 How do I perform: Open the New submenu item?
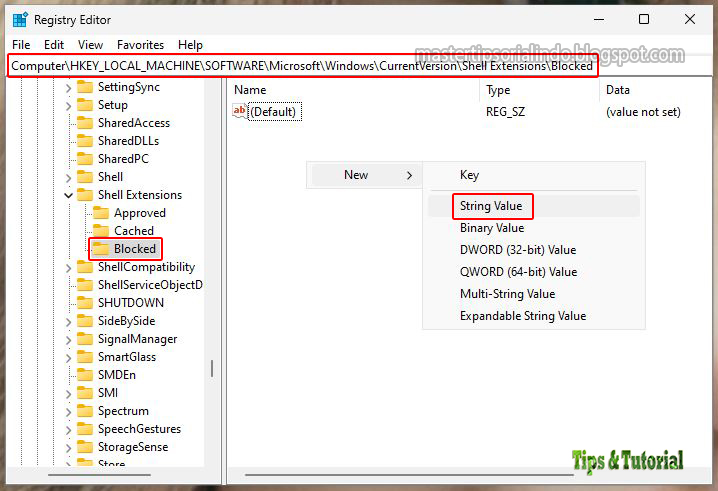[x=364, y=175]
